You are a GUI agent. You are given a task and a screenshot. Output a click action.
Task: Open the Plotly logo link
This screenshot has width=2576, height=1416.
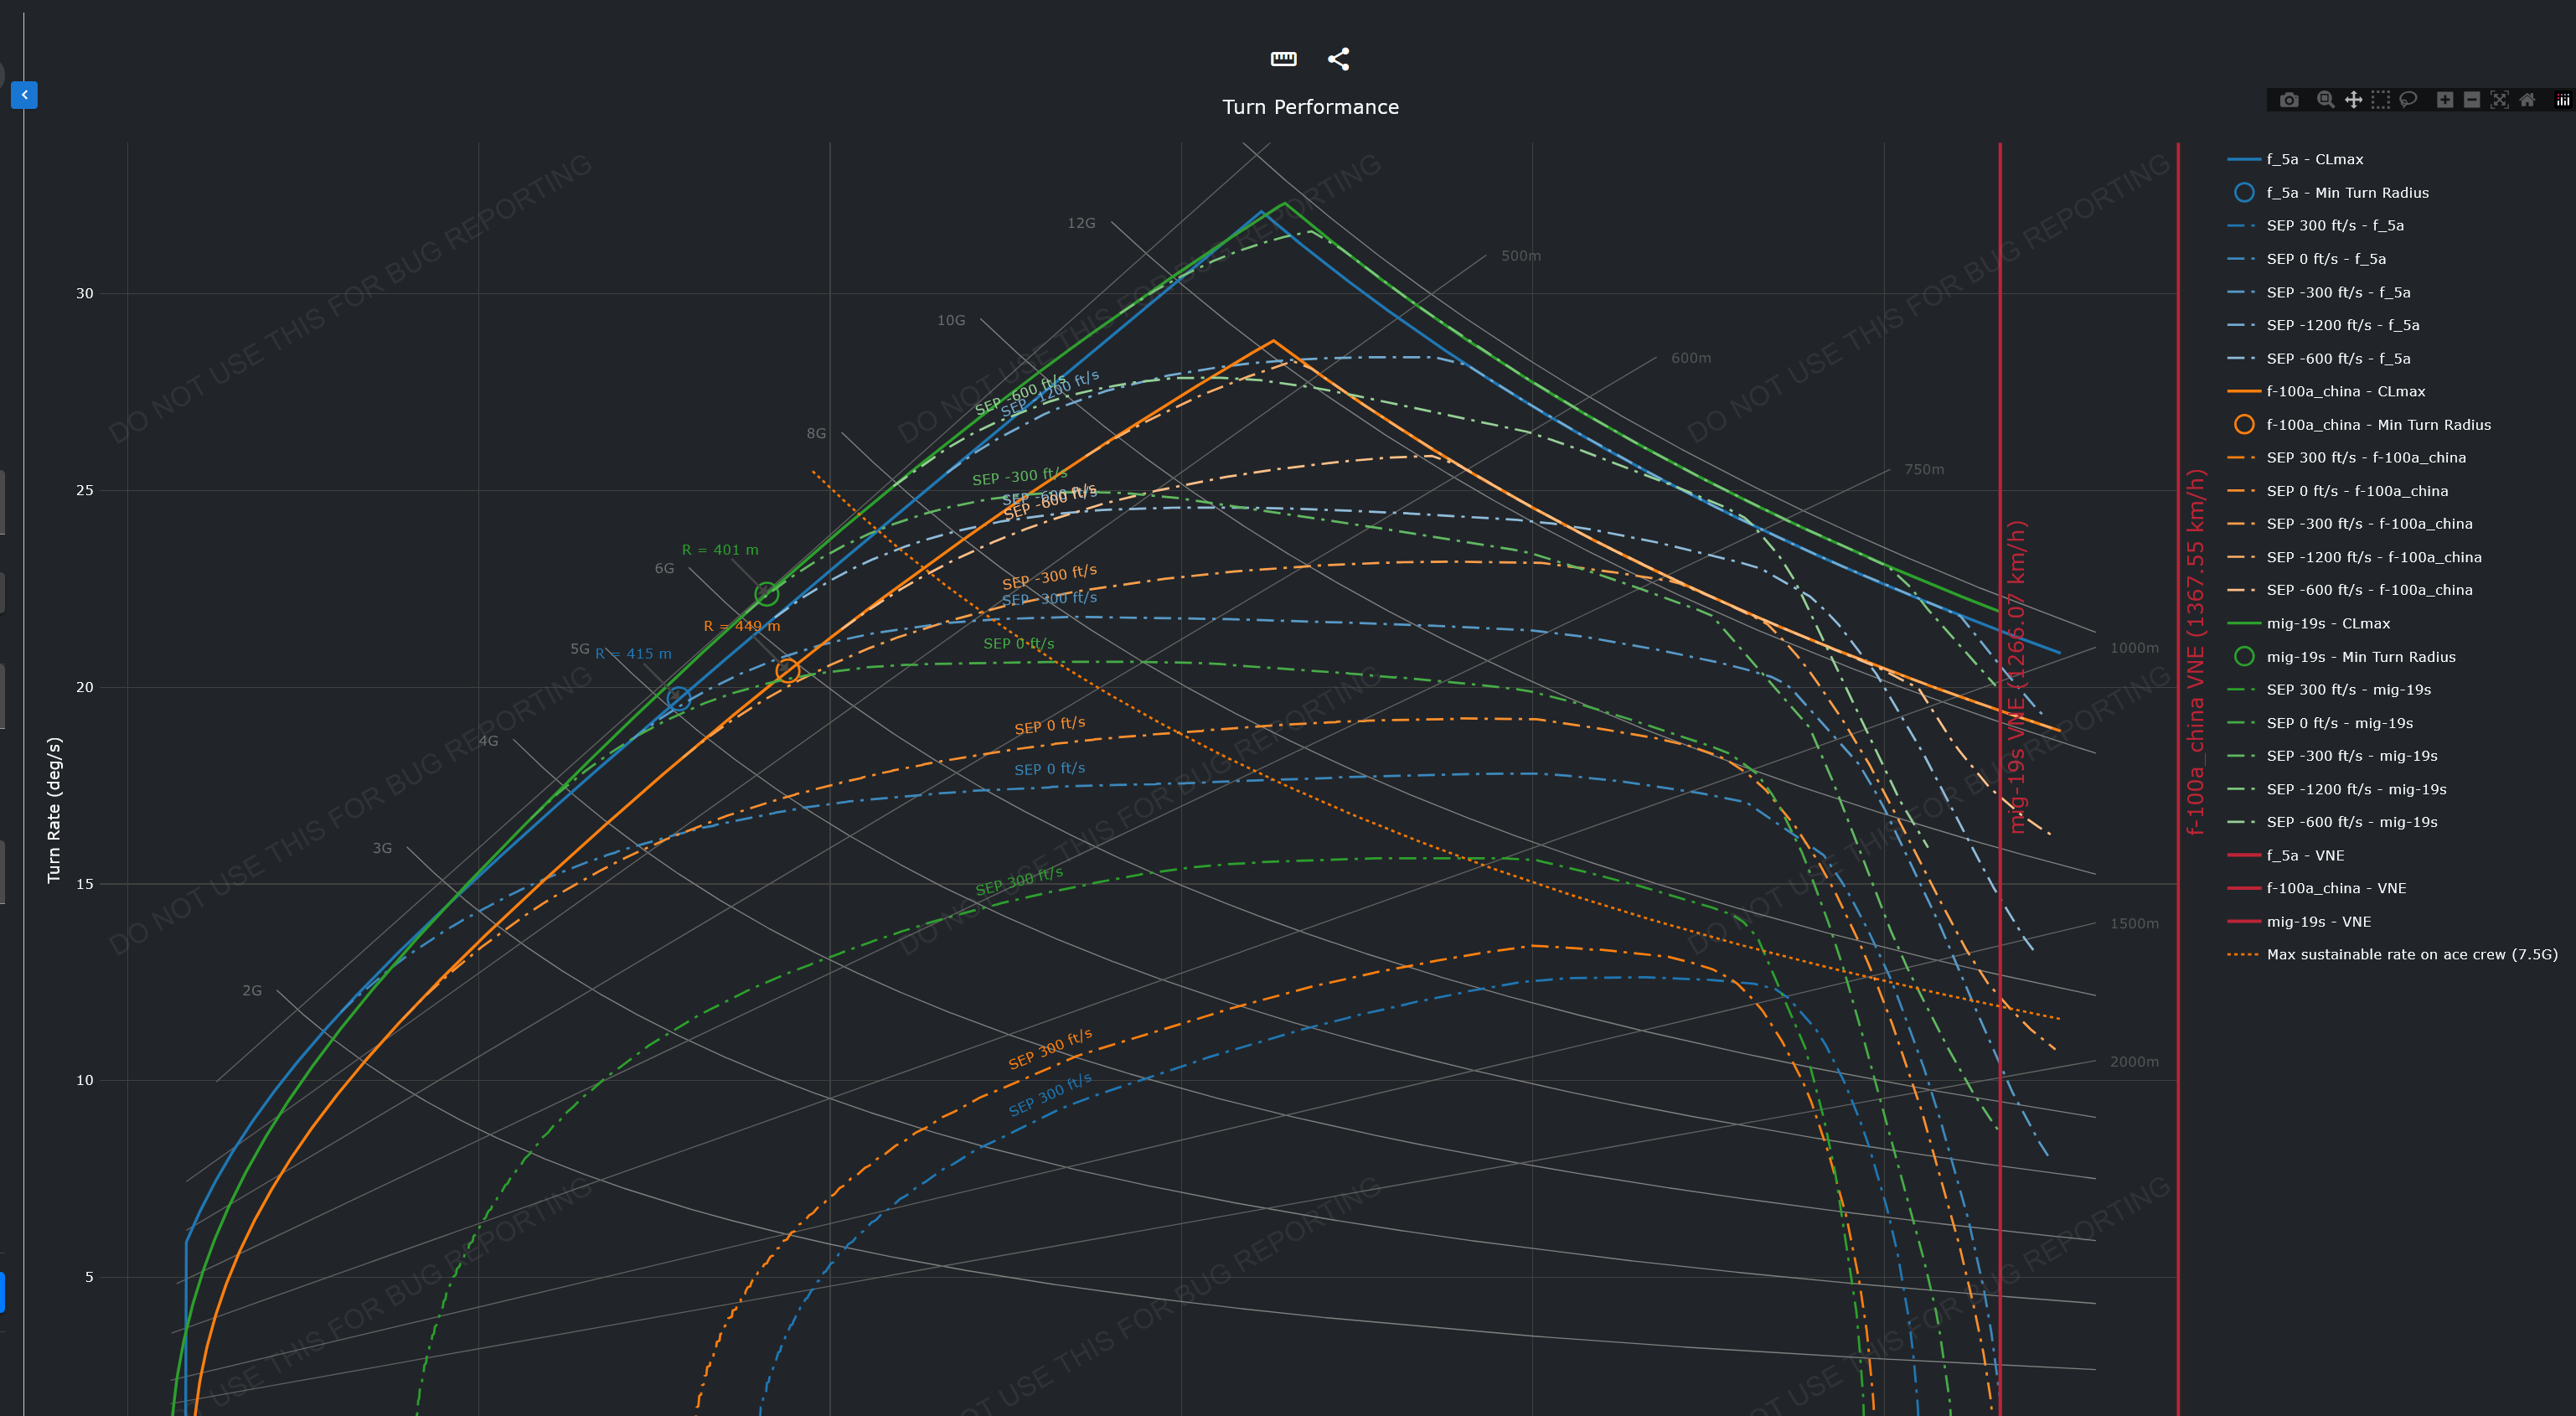click(x=2563, y=100)
